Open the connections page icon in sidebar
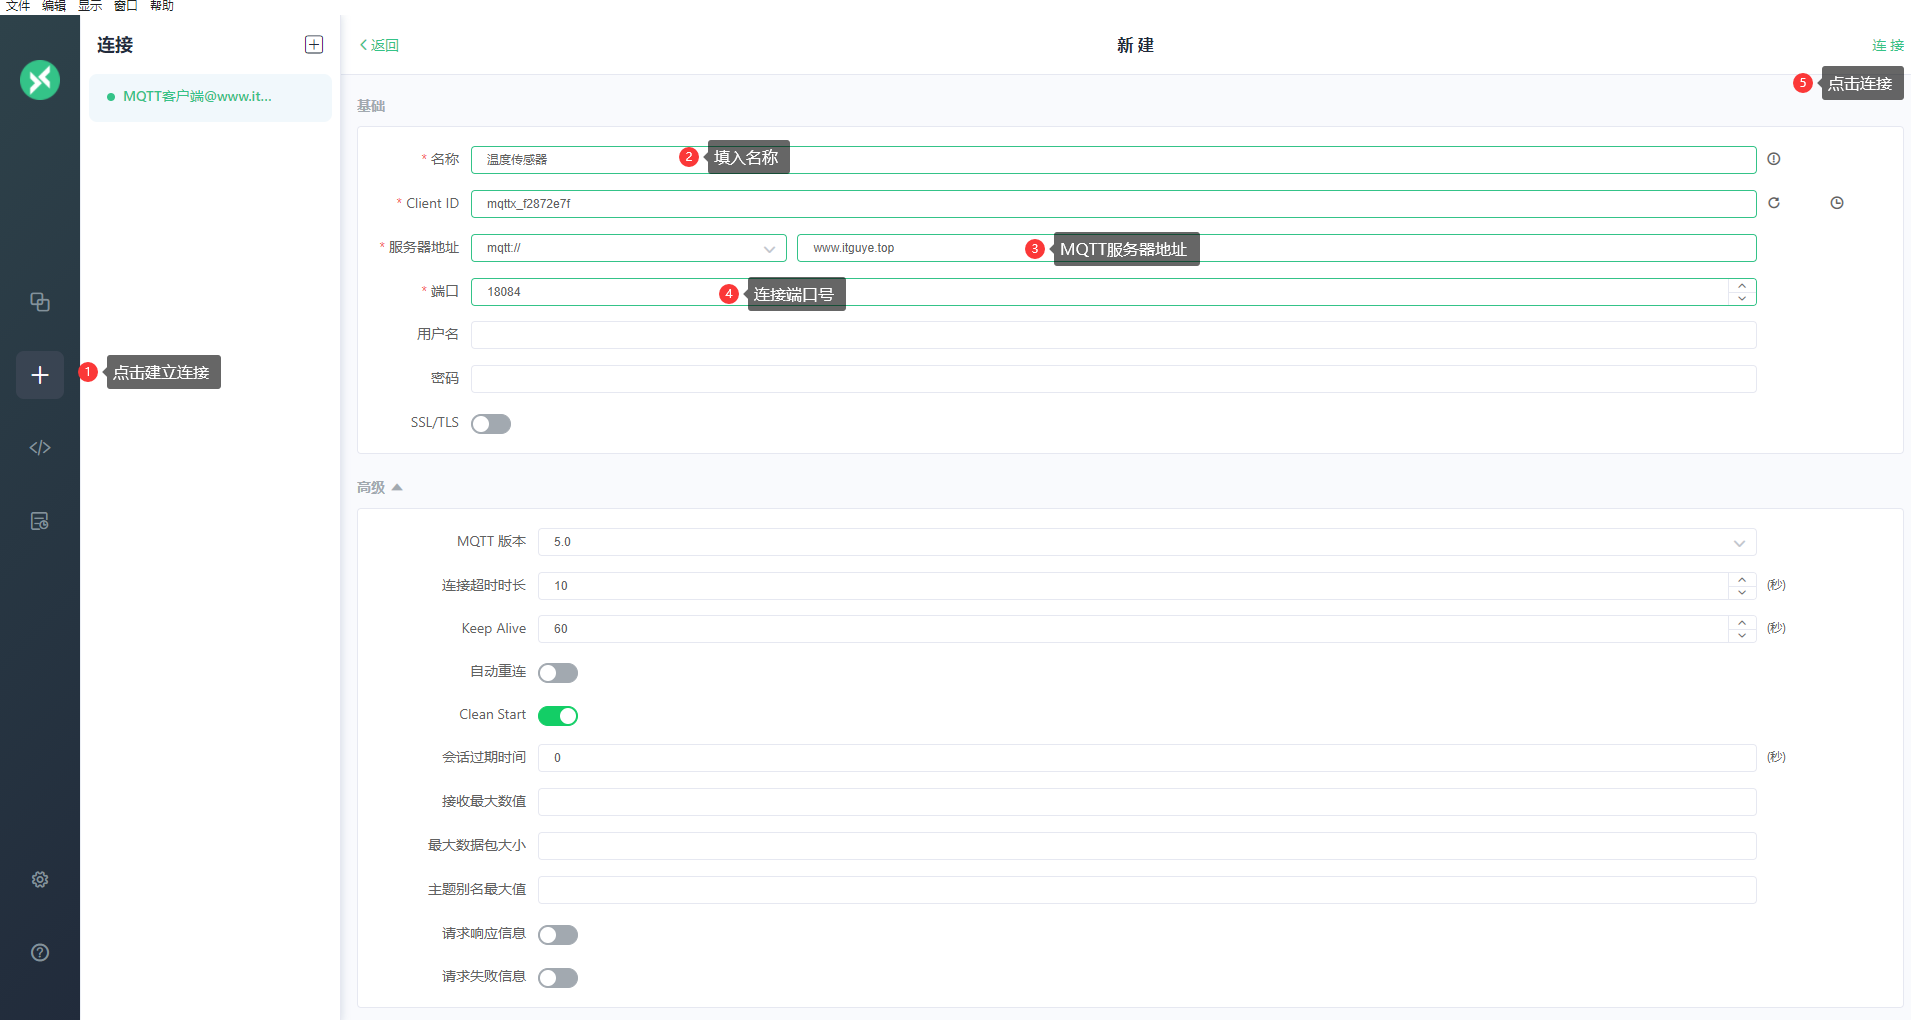The width and height of the screenshot is (1911, 1020). pyautogui.click(x=40, y=302)
